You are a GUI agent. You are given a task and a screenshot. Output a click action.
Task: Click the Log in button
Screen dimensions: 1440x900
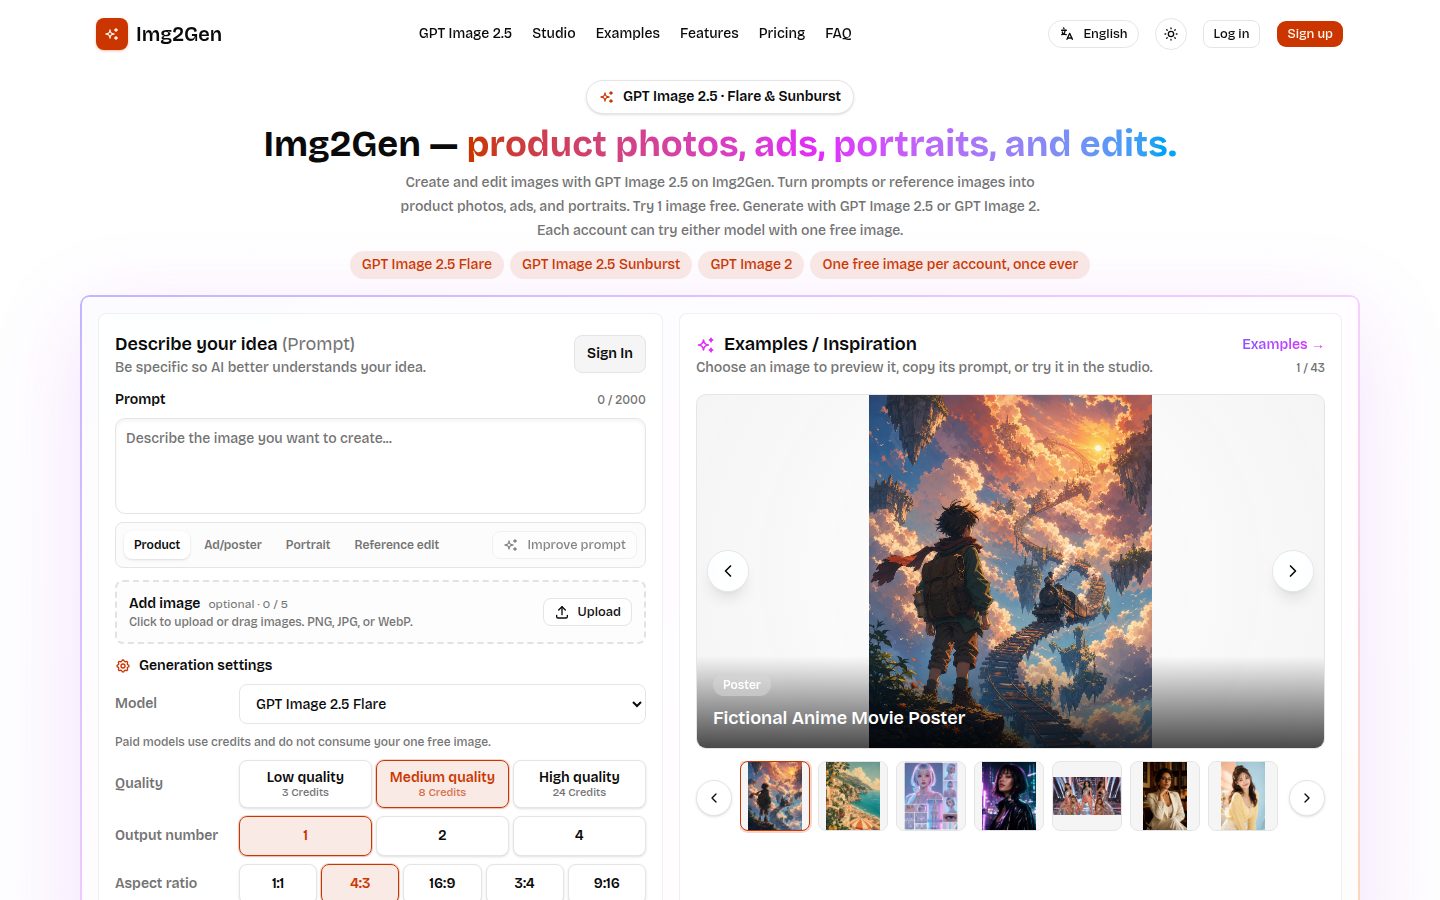point(1231,34)
